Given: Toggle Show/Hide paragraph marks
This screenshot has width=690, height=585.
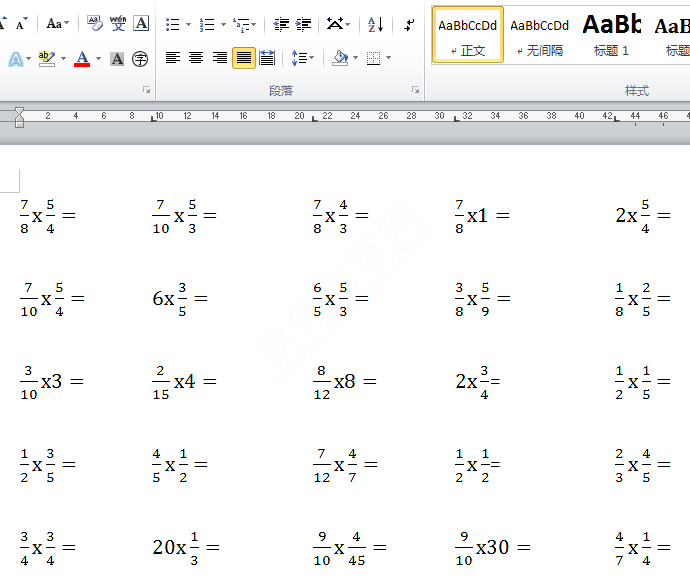Looking at the screenshot, I should coord(409,24).
